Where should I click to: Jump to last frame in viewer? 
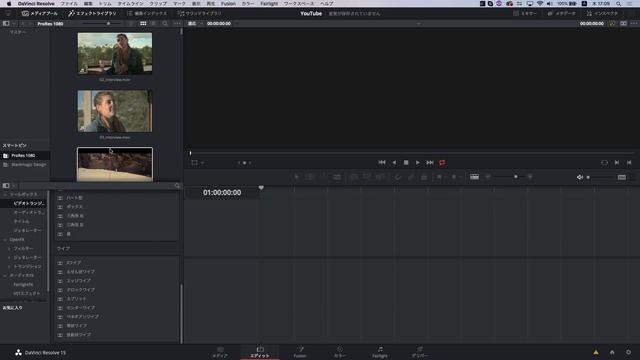point(429,162)
